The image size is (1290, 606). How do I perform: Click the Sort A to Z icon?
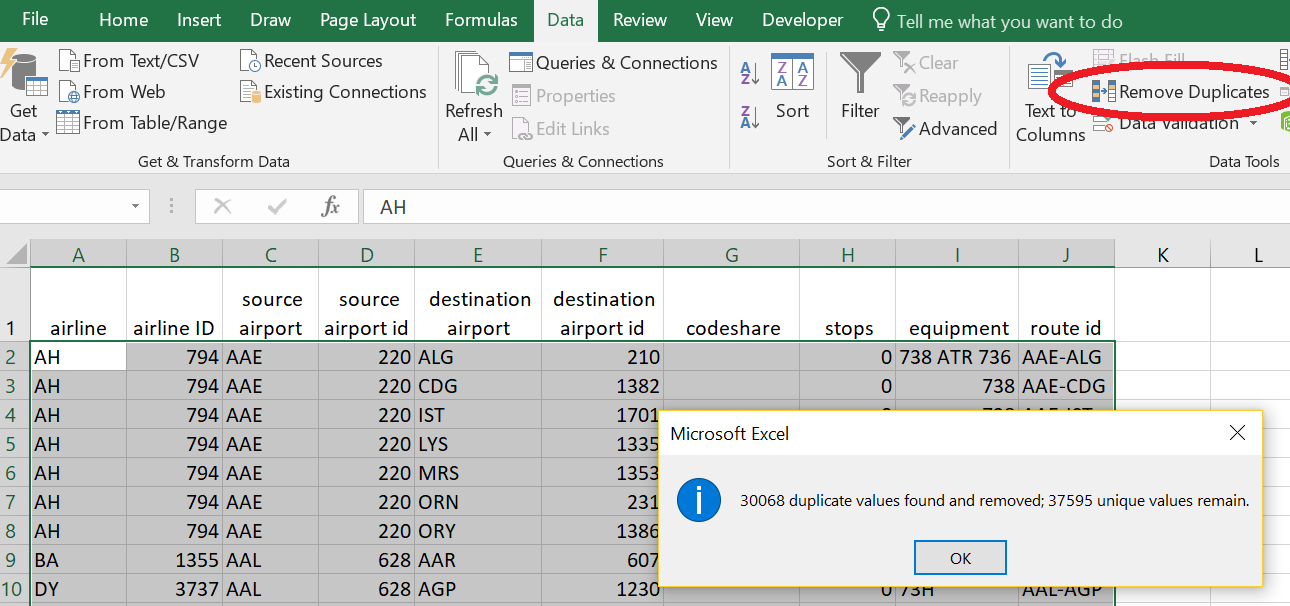750,73
